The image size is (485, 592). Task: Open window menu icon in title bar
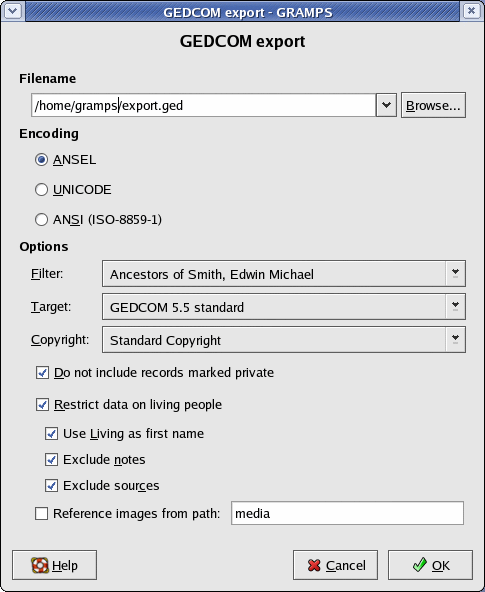point(13,11)
